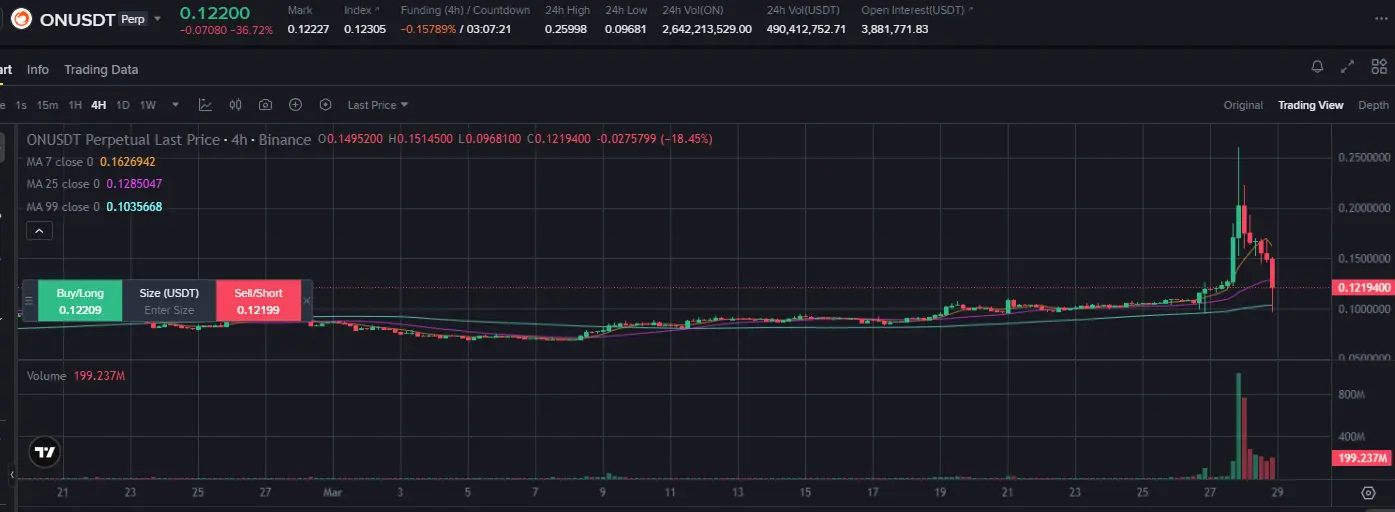Click the Index price label
The image size is (1395, 512).
[357, 10]
